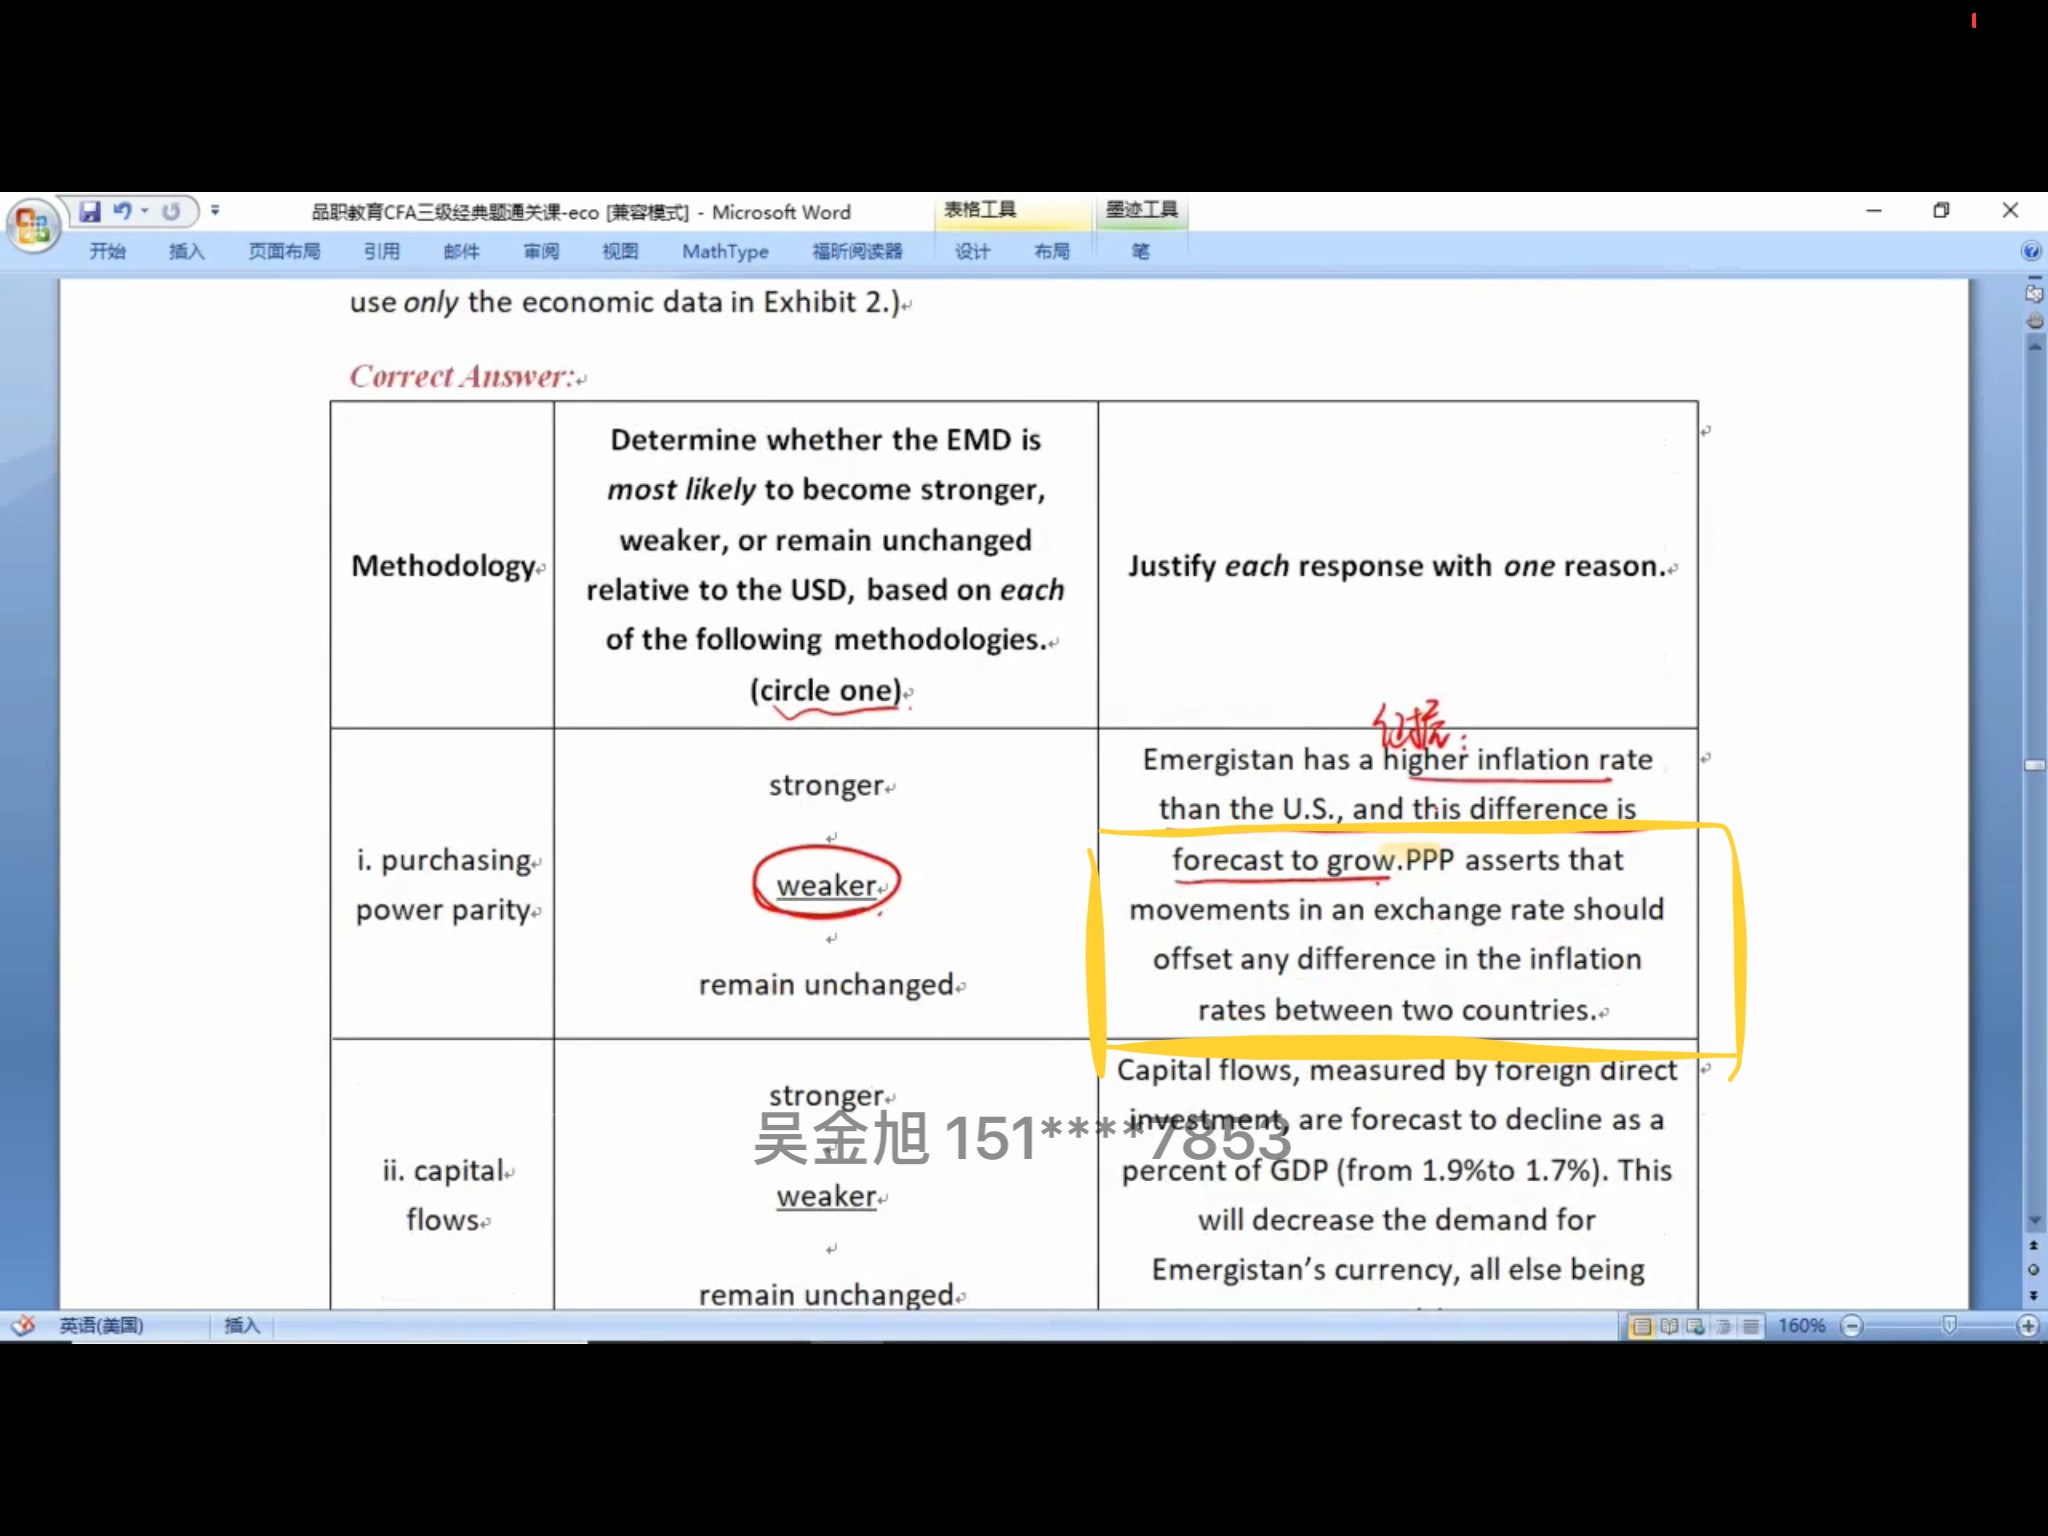This screenshot has width=2048, height=1536.
Task: Open the ink tools 笔 (Pens) tab
Action: (x=1140, y=251)
